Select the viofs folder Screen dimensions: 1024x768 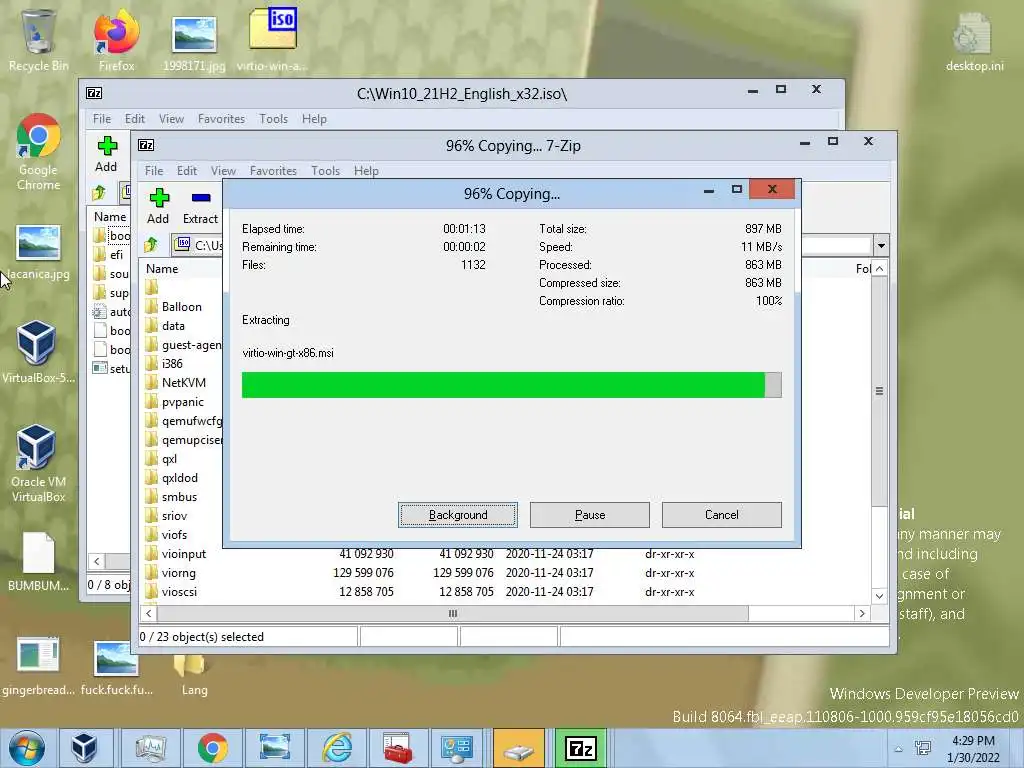tap(174, 534)
